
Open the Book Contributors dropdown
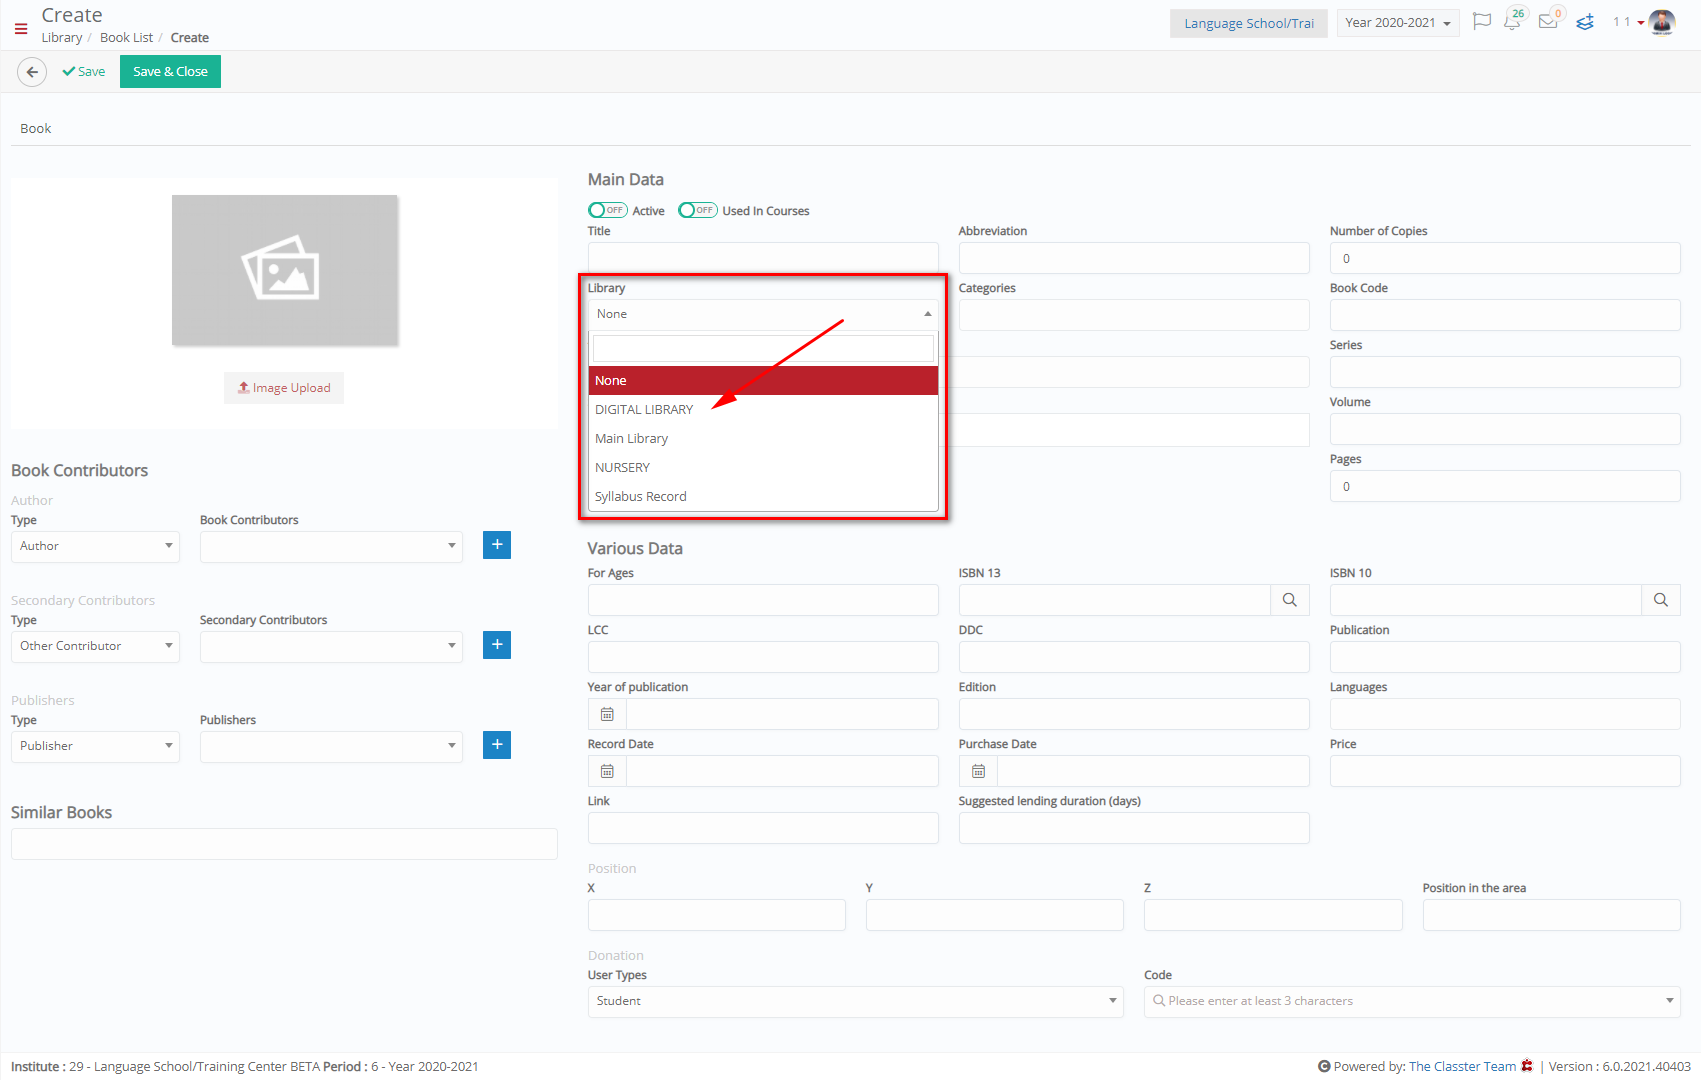[x=331, y=546]
